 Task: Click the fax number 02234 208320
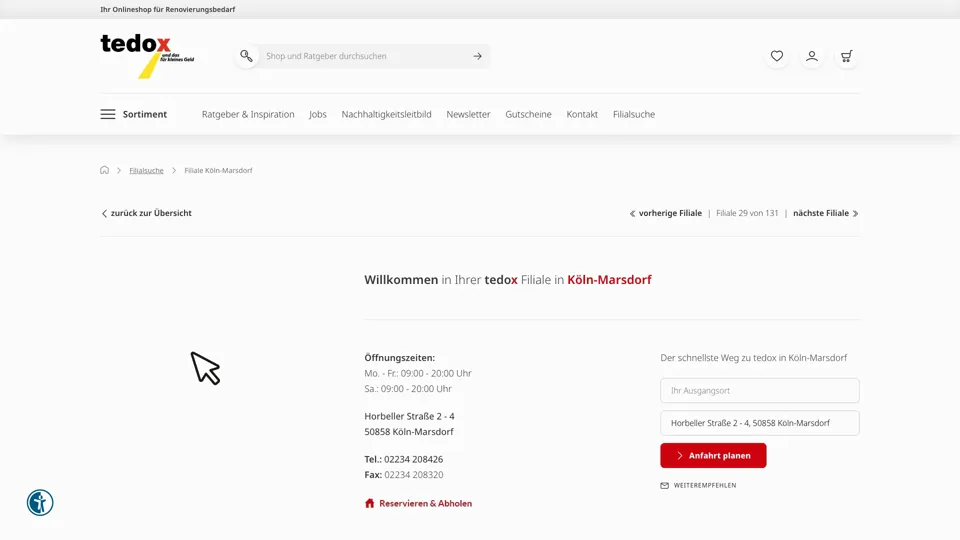pyautogui.click(x=413, y=474)
